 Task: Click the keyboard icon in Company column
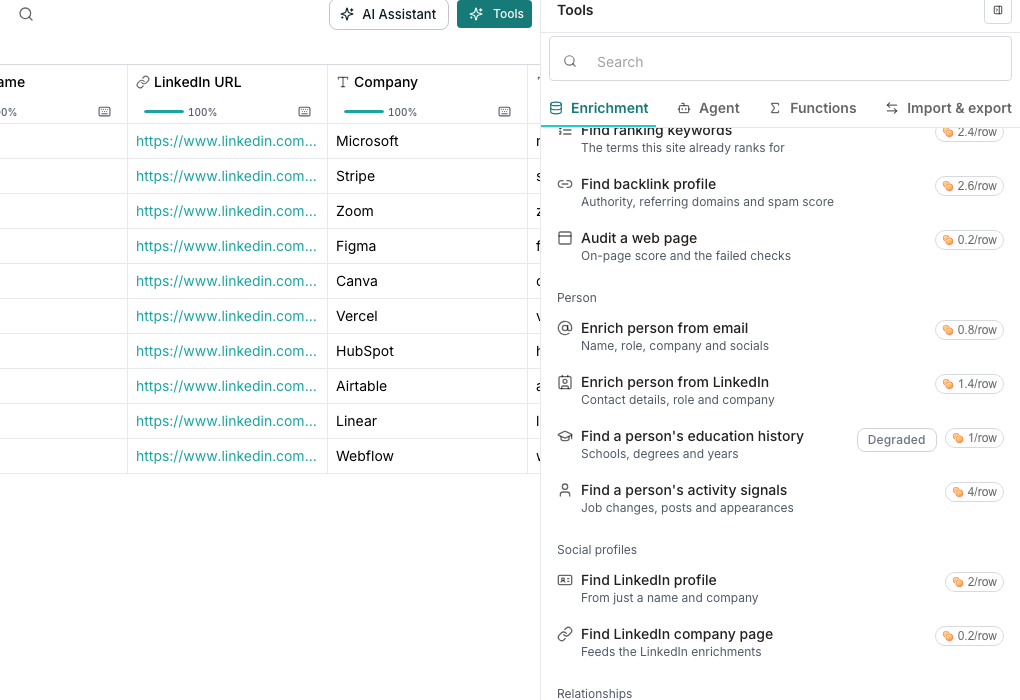504,112
